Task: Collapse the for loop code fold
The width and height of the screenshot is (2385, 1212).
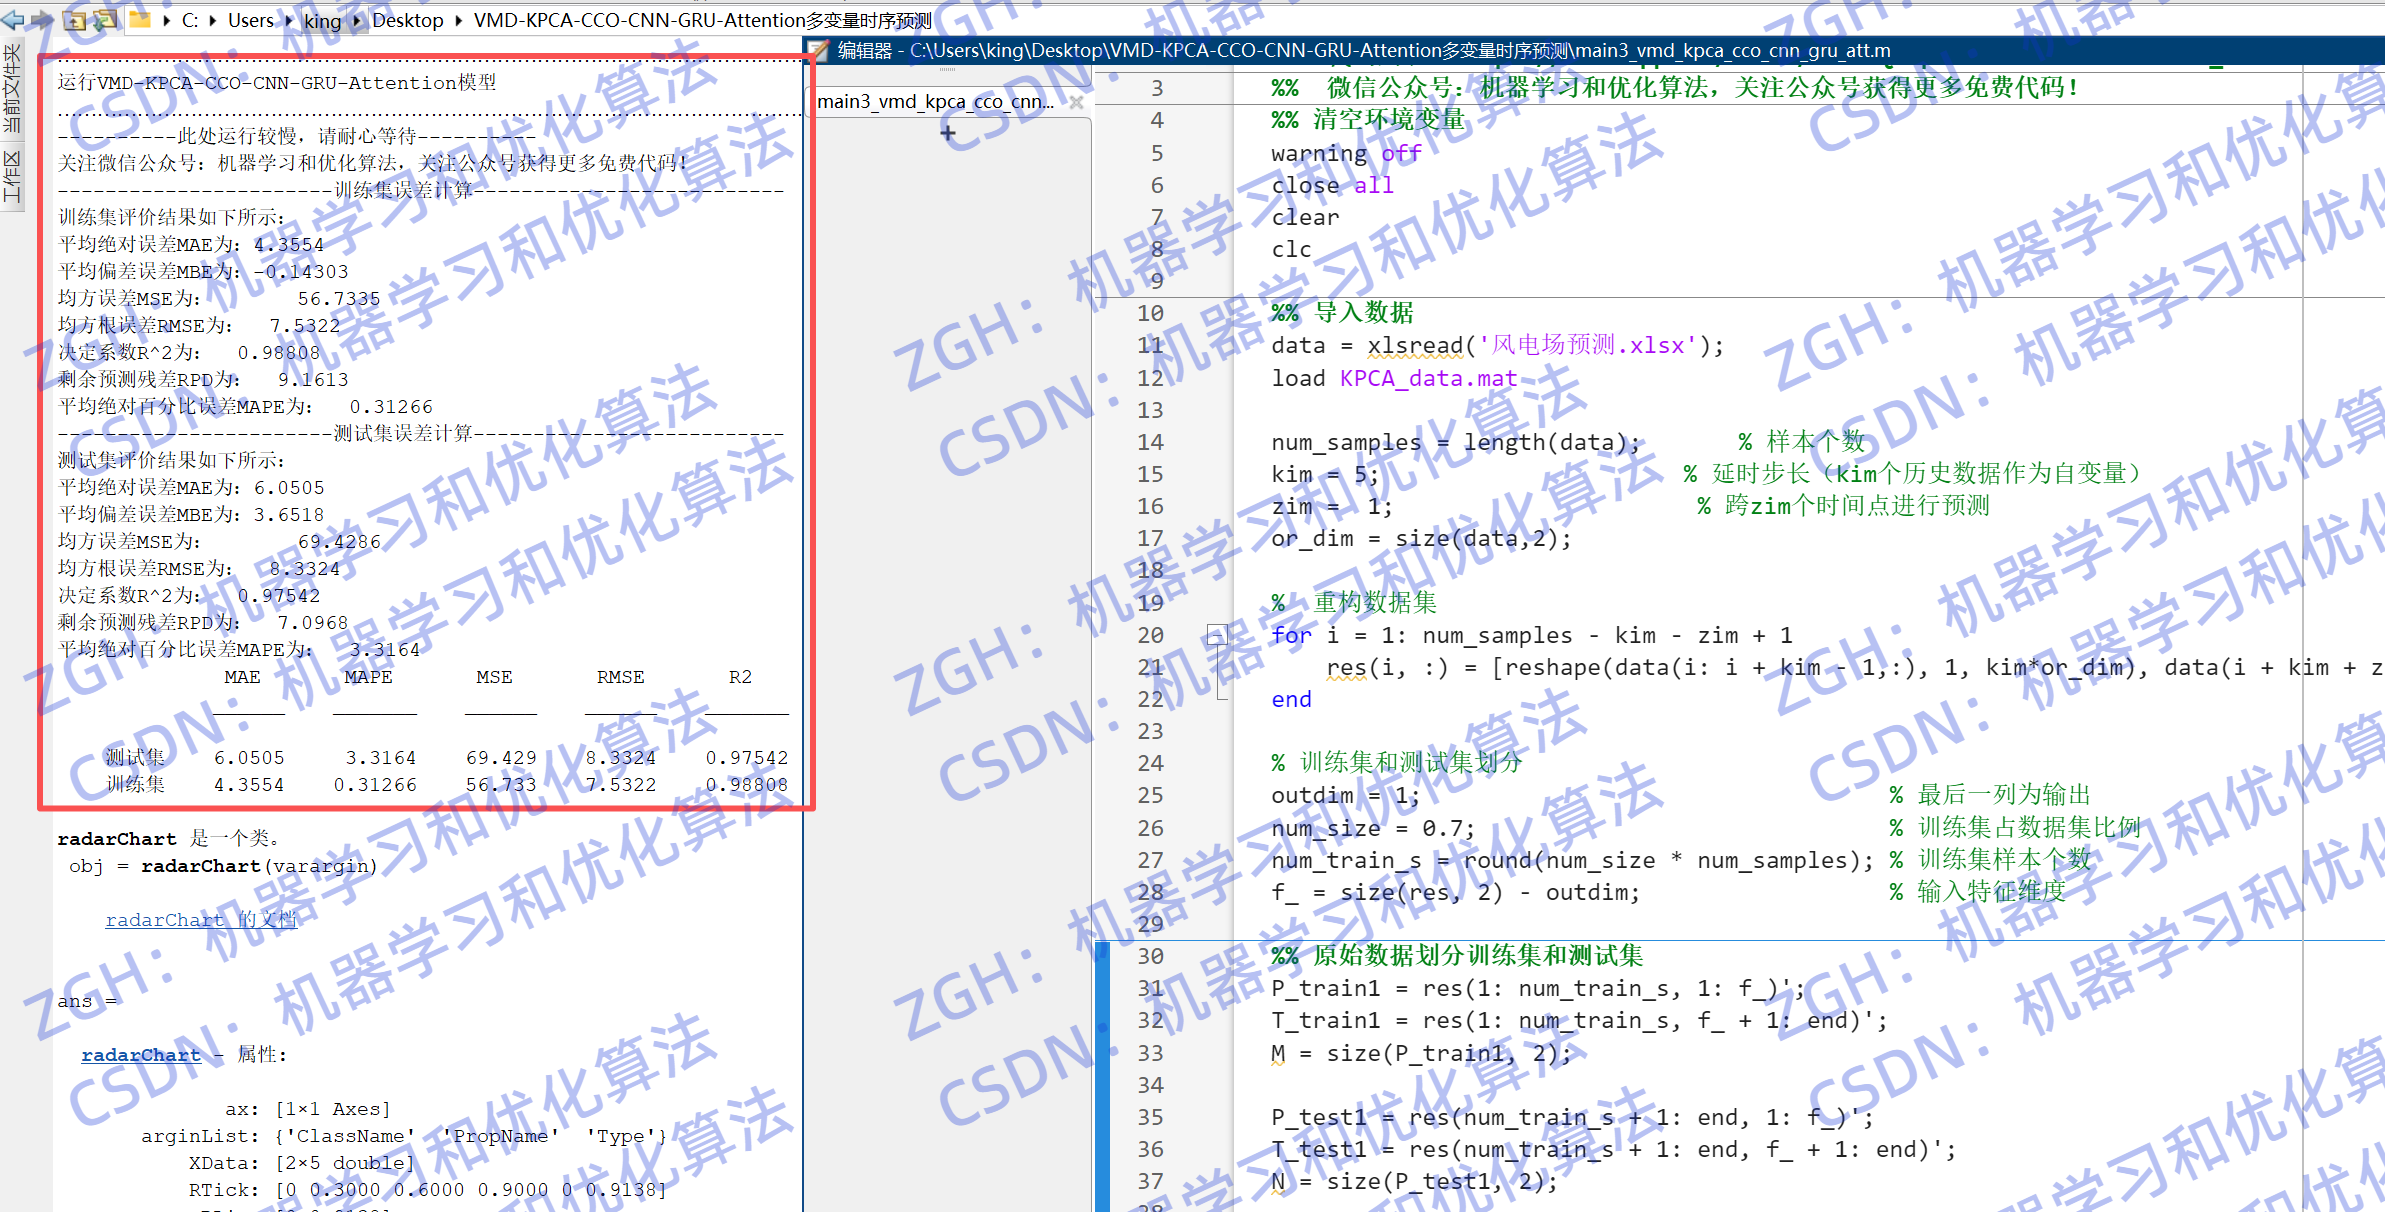Action: tap(1216, 634)
